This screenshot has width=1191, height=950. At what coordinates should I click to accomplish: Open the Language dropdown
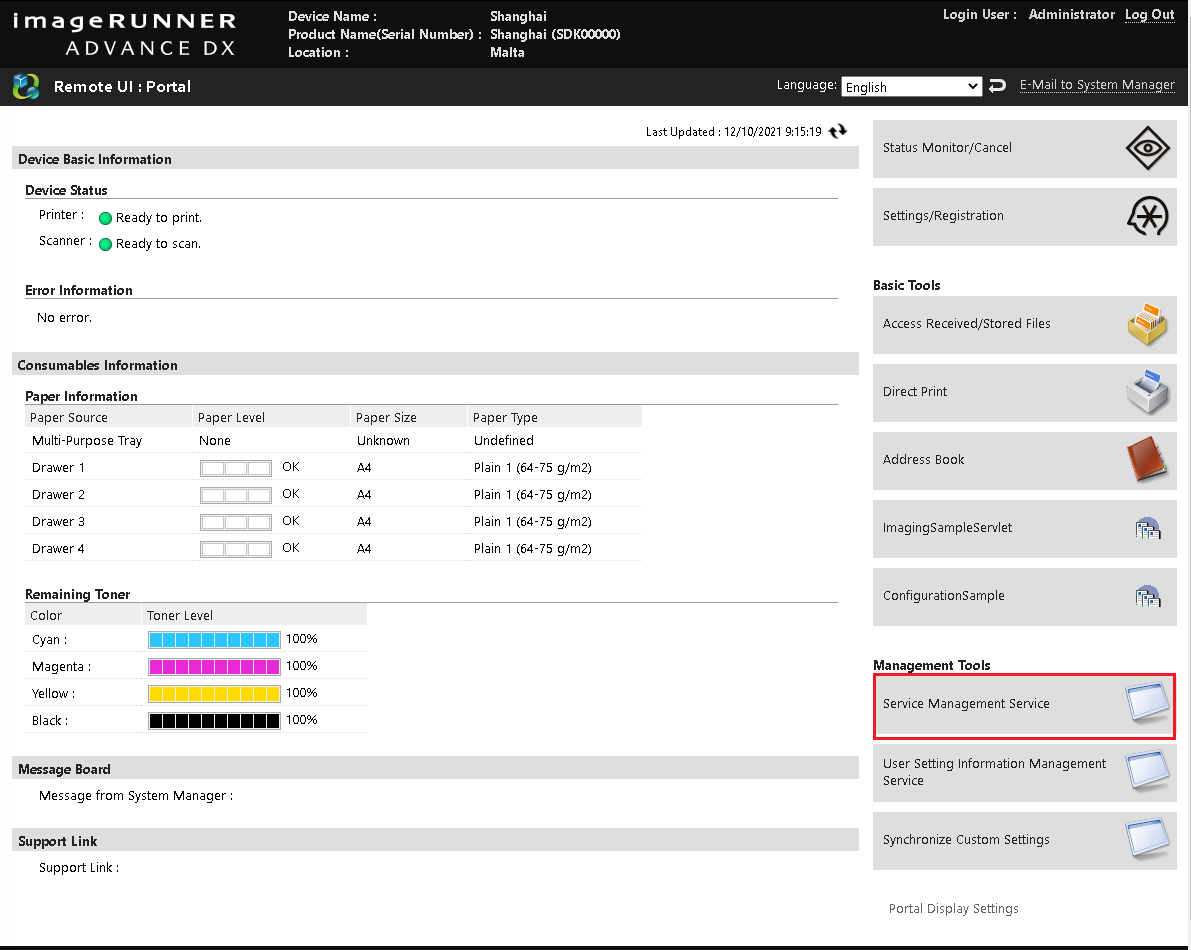coord(911,87)
